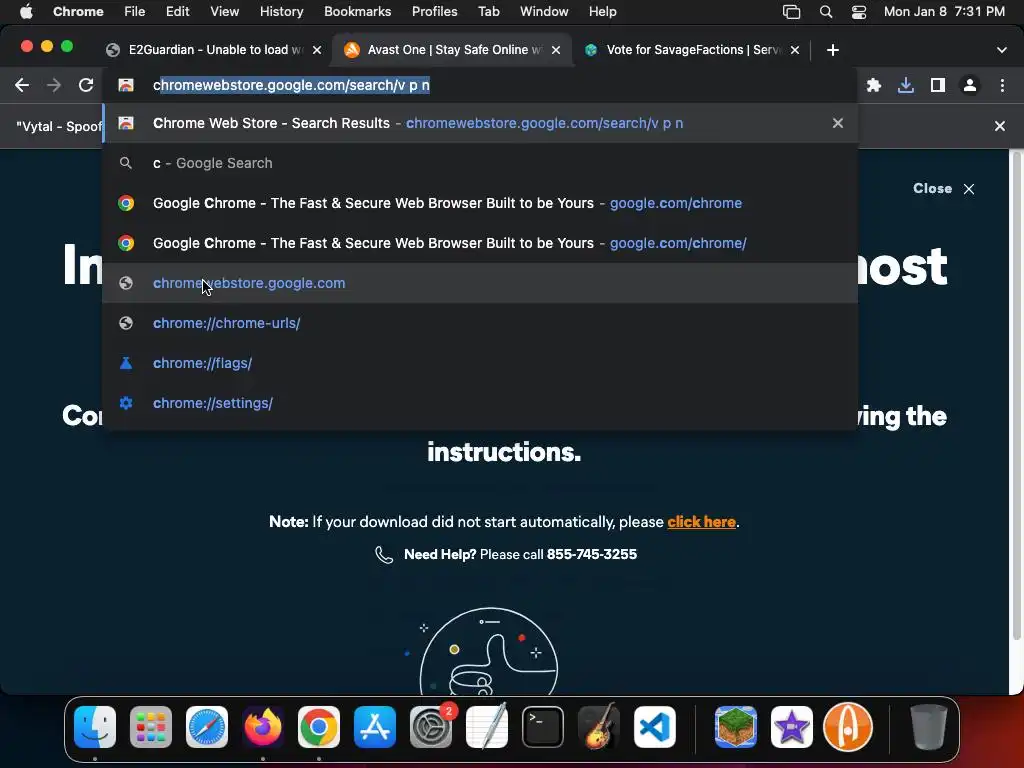Click the Stage Manager menu bar icon

792,12
